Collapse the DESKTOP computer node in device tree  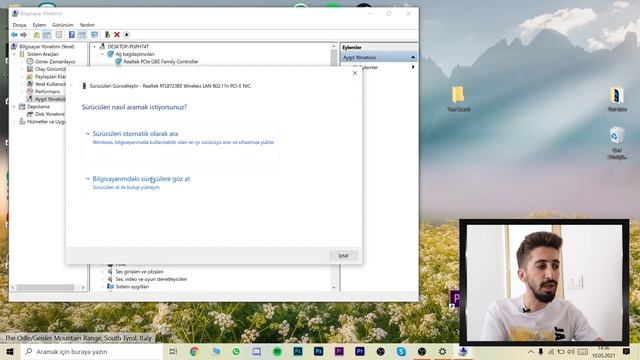point(94,47)
